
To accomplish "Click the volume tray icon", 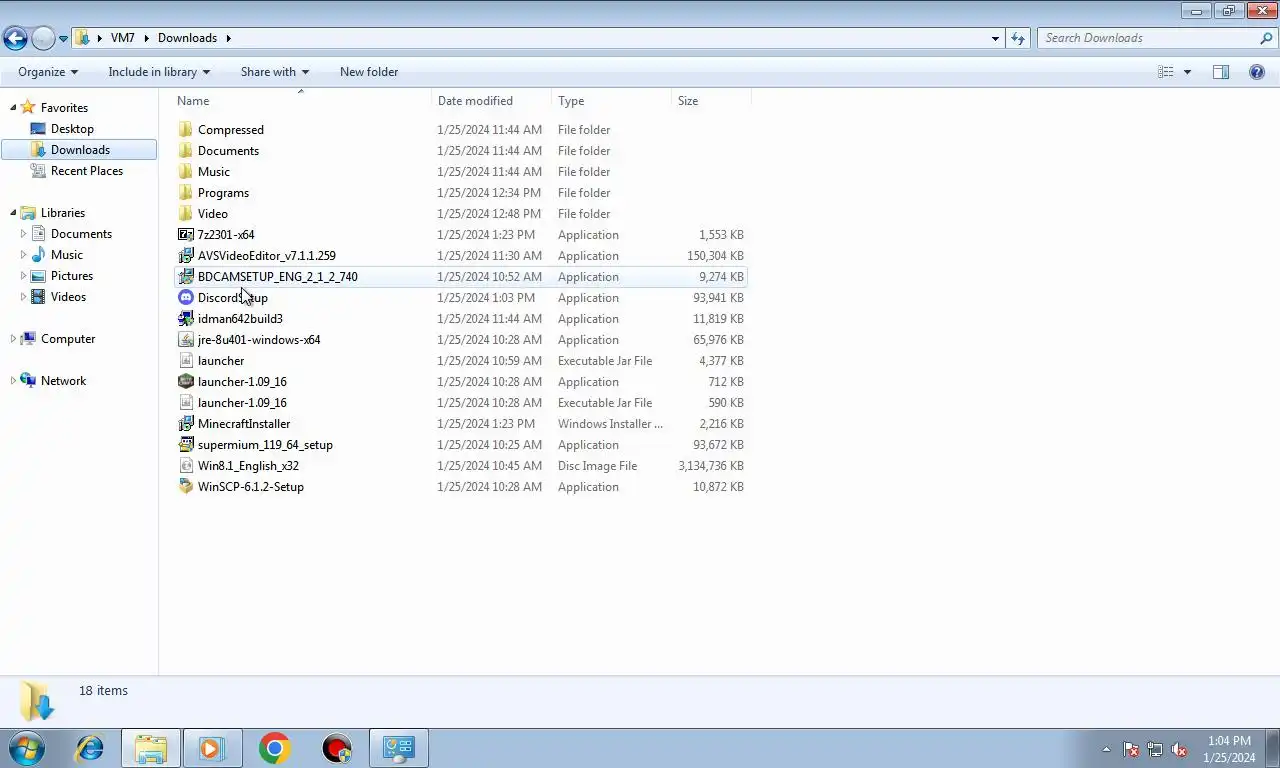I will (x=1179, y=749).
